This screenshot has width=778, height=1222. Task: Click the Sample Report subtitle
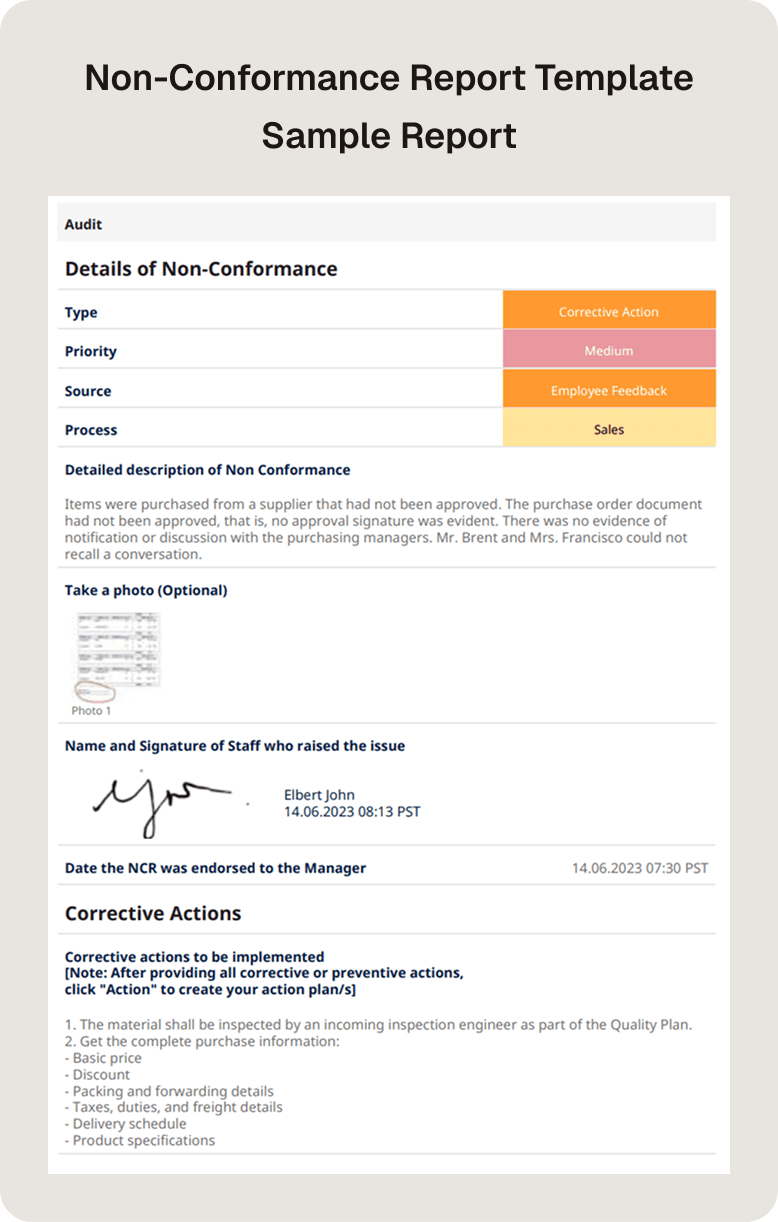tap(389, 135)
